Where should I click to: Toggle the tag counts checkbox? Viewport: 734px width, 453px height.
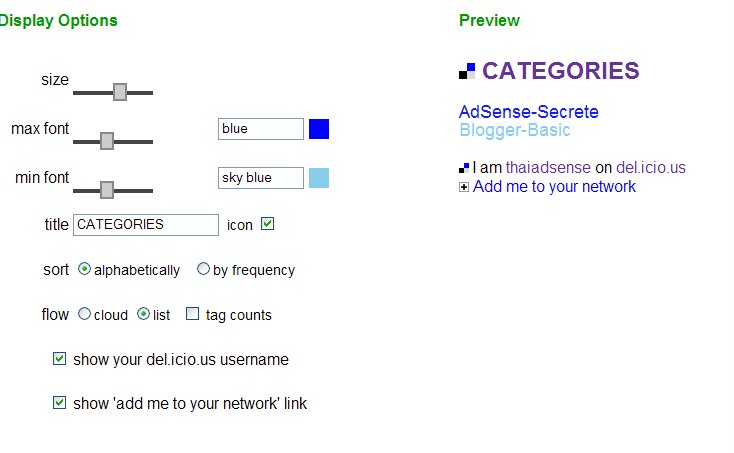pos(192,314)
